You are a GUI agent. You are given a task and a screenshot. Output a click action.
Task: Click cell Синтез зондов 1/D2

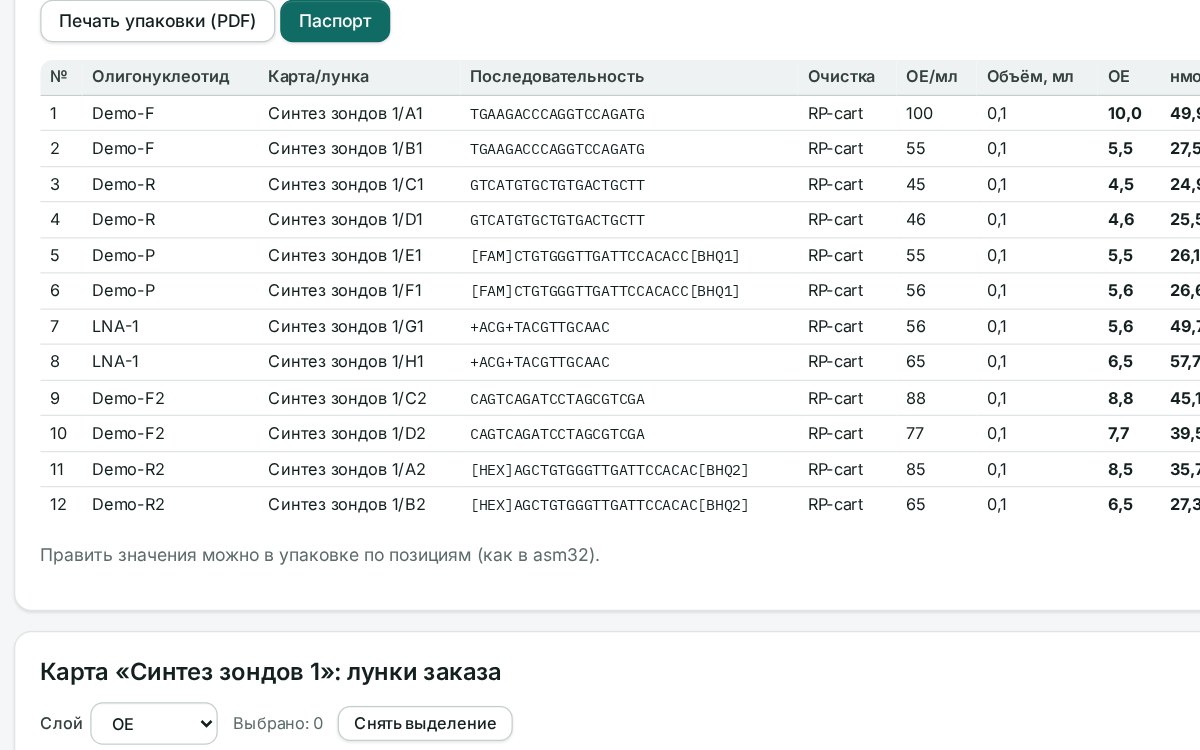[347, 433]
